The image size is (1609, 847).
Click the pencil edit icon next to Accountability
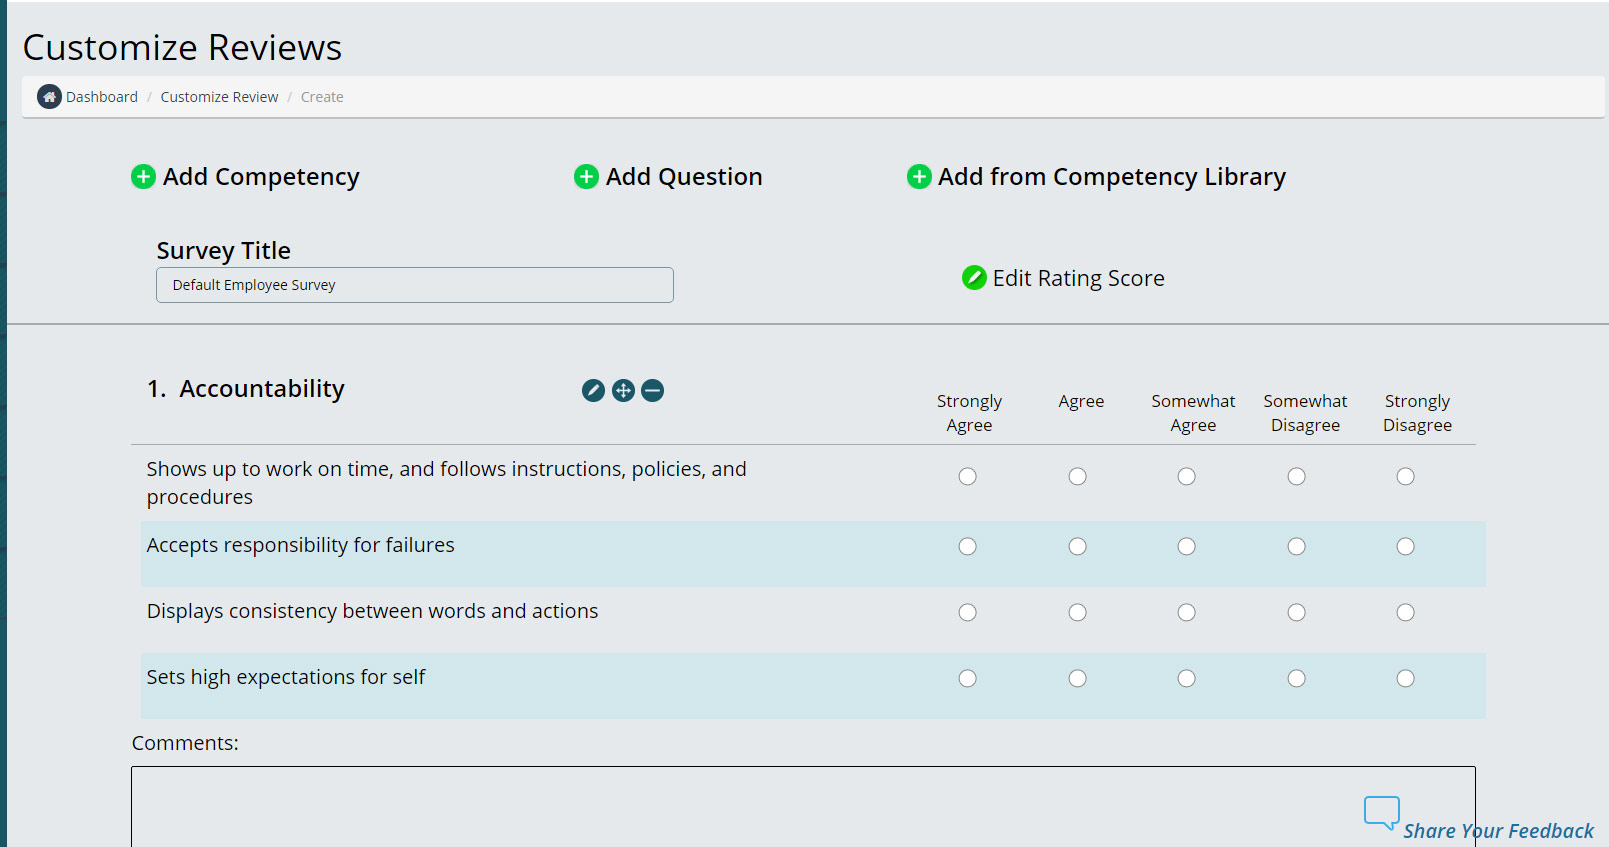(x=593, y=390)
